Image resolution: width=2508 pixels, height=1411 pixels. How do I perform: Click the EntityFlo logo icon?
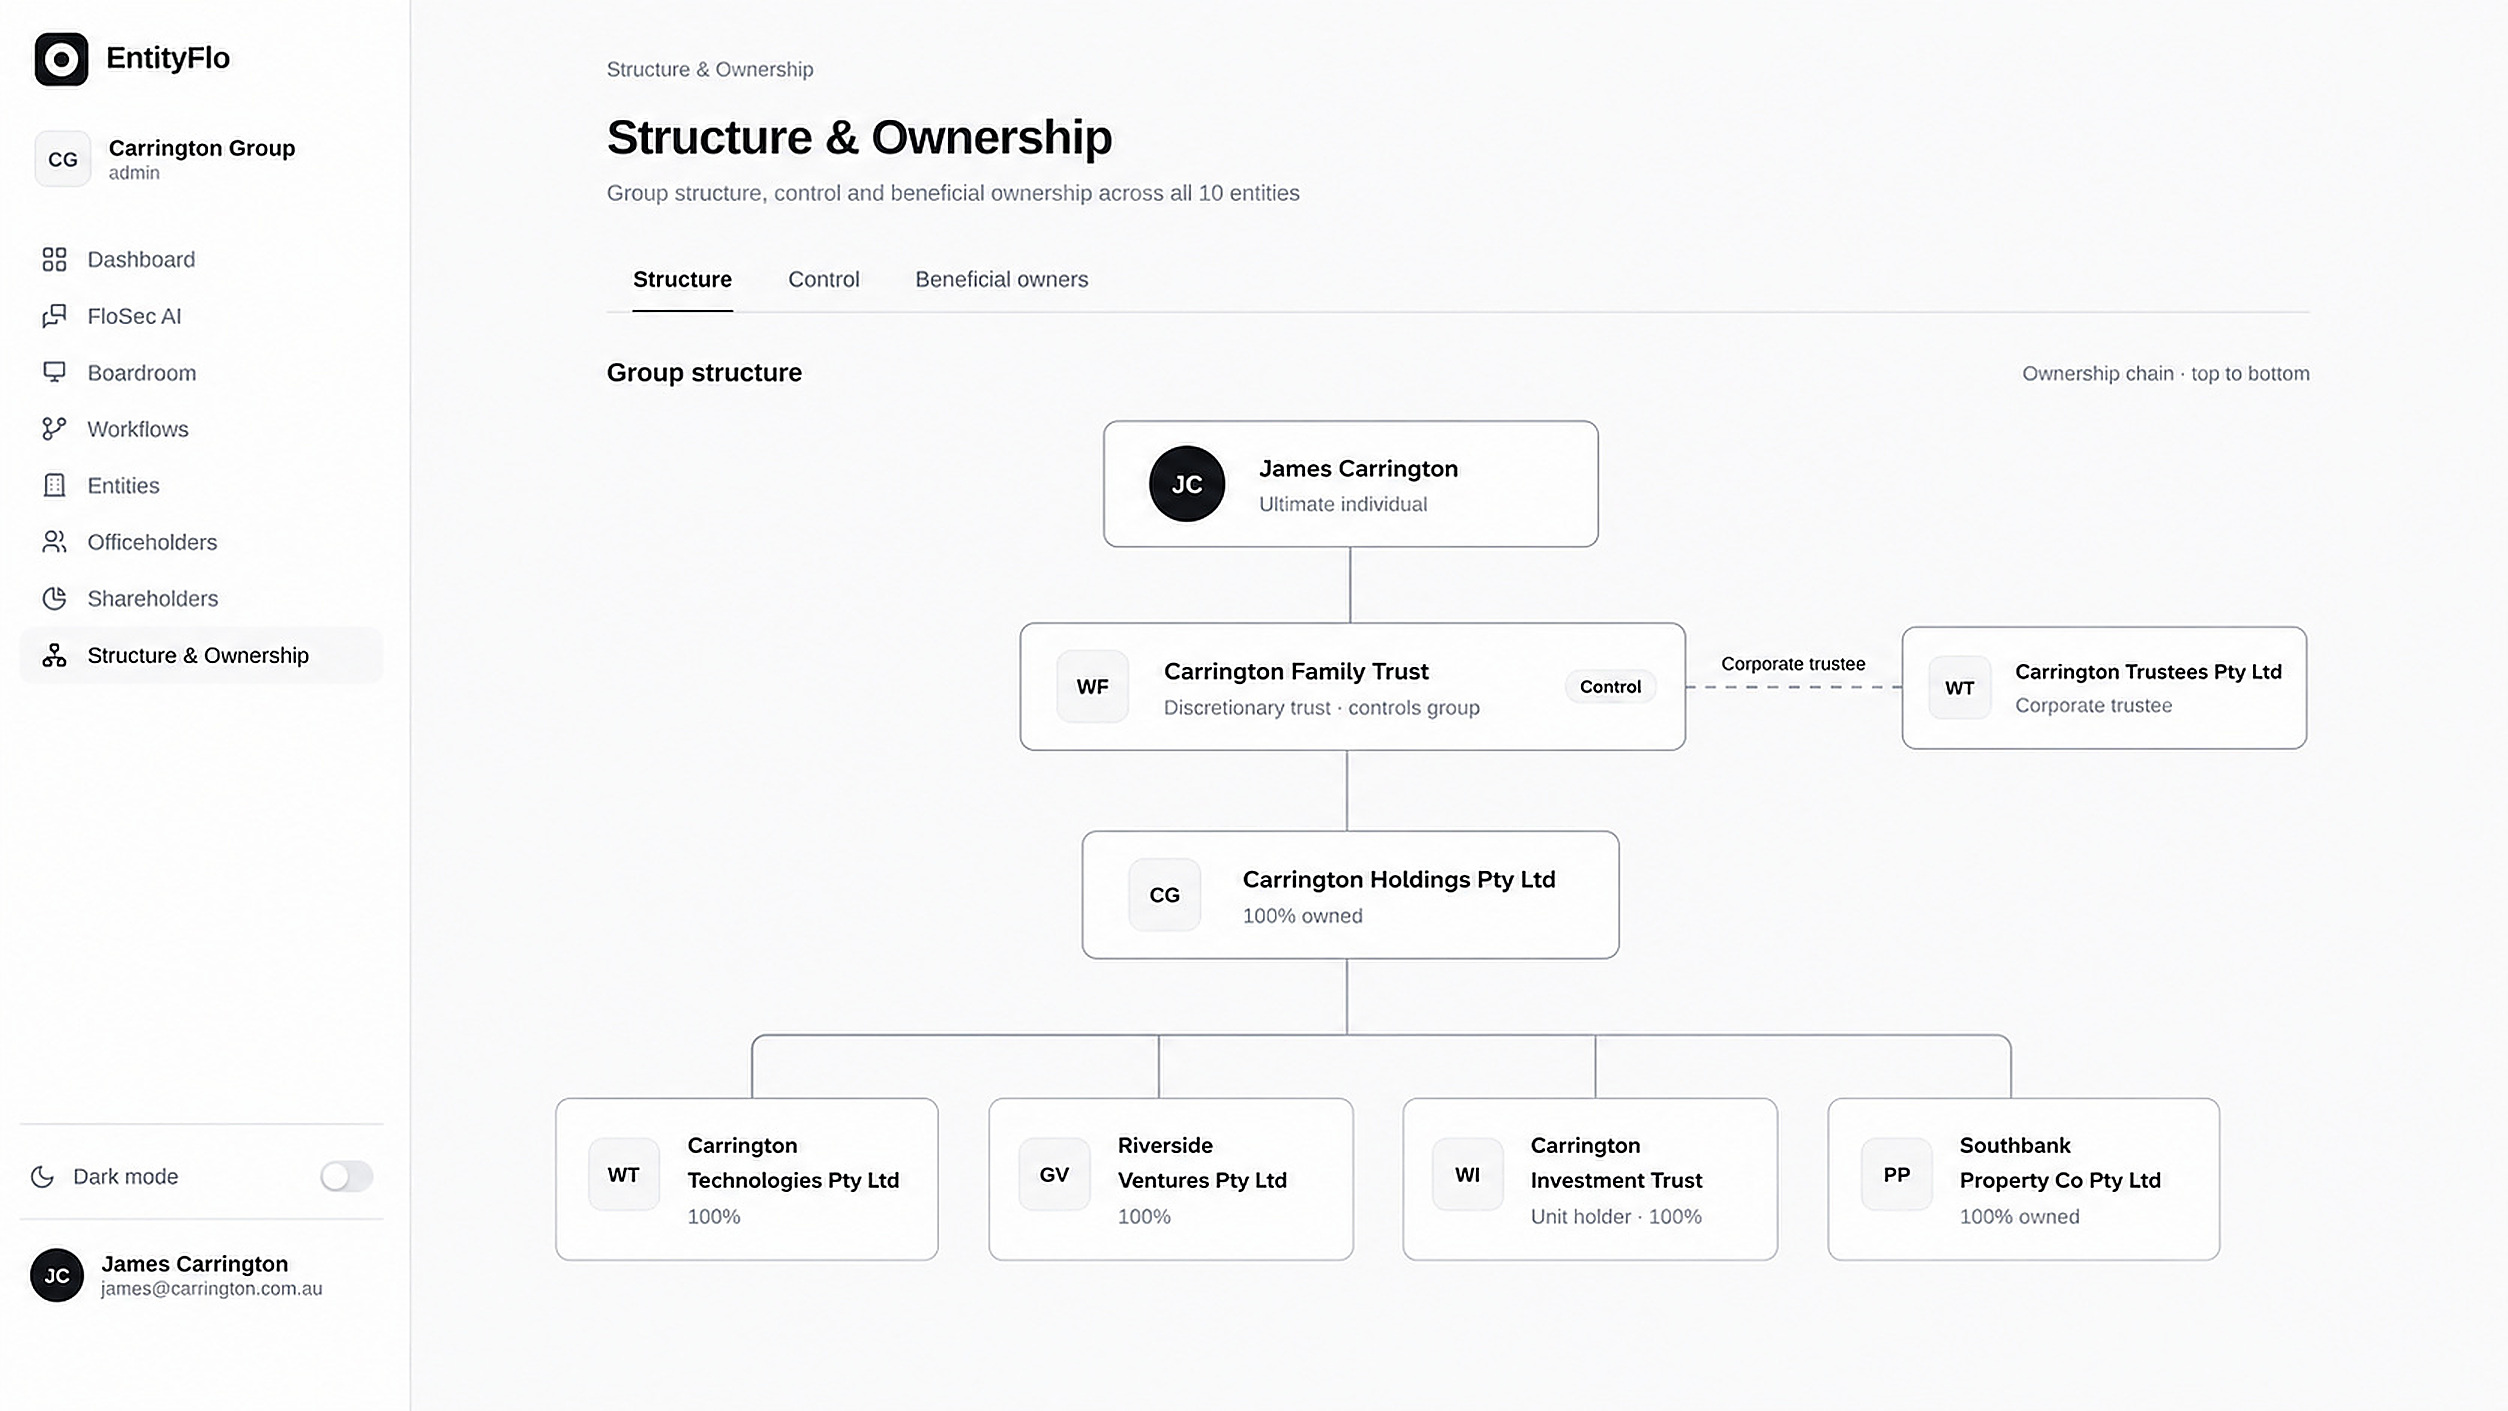tap(61, 59)
